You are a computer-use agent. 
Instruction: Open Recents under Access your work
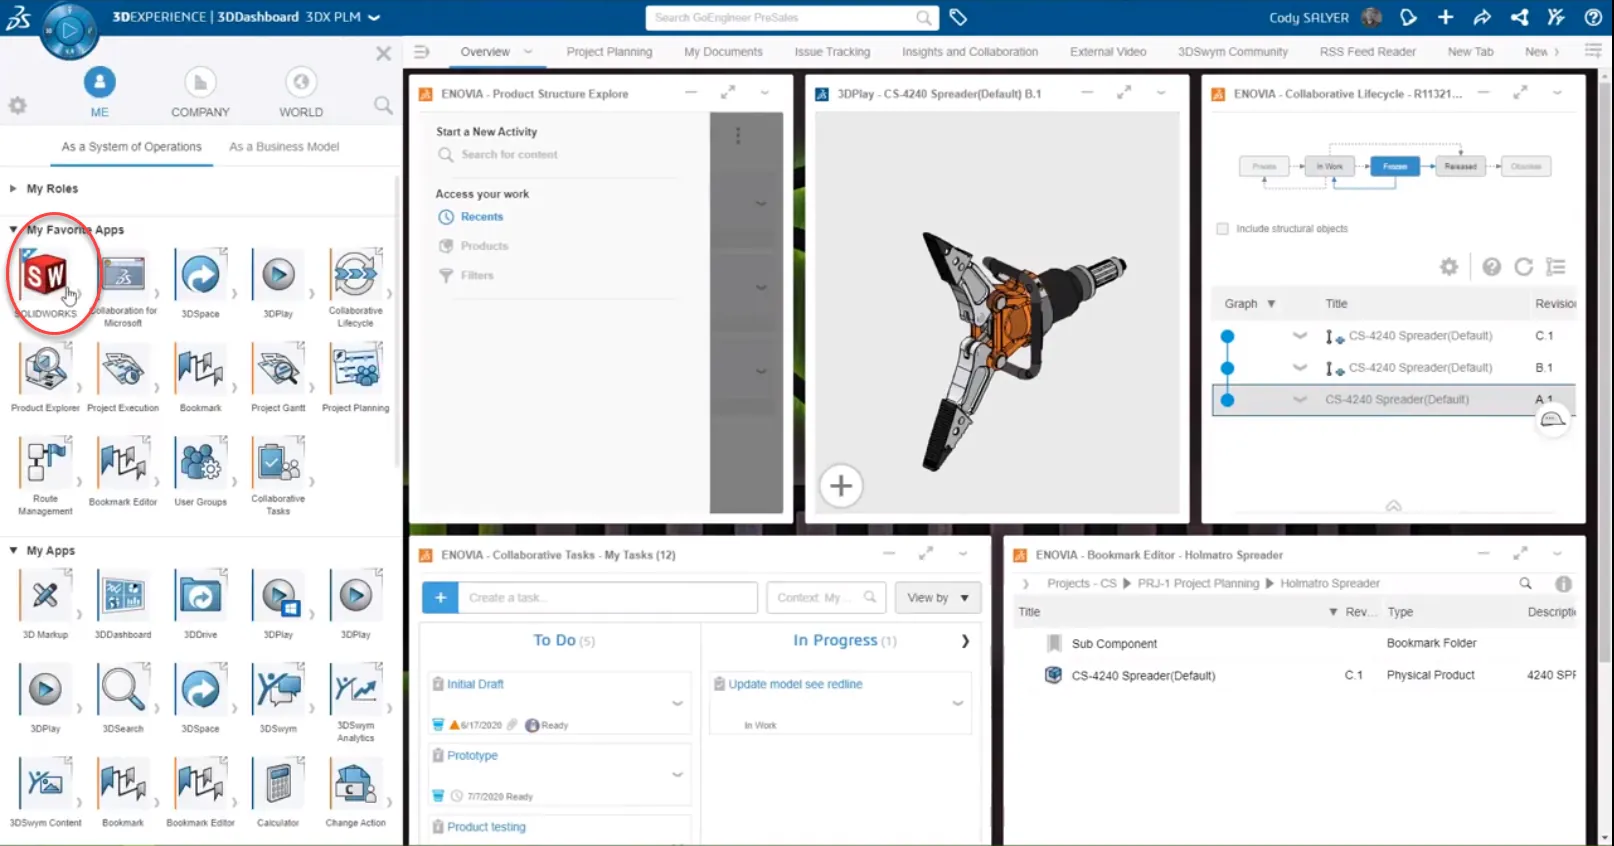click(x=482, y=217)
